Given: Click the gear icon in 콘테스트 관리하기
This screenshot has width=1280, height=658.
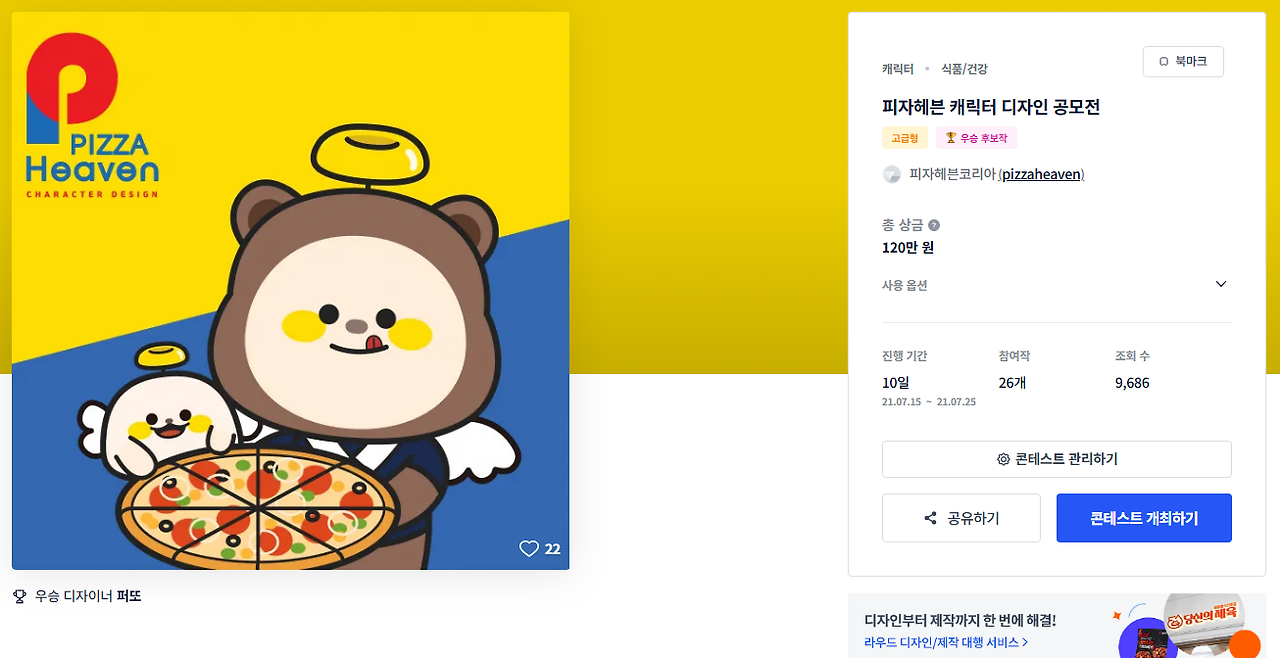Looking at the screenshot, I should coord(1003,459).
